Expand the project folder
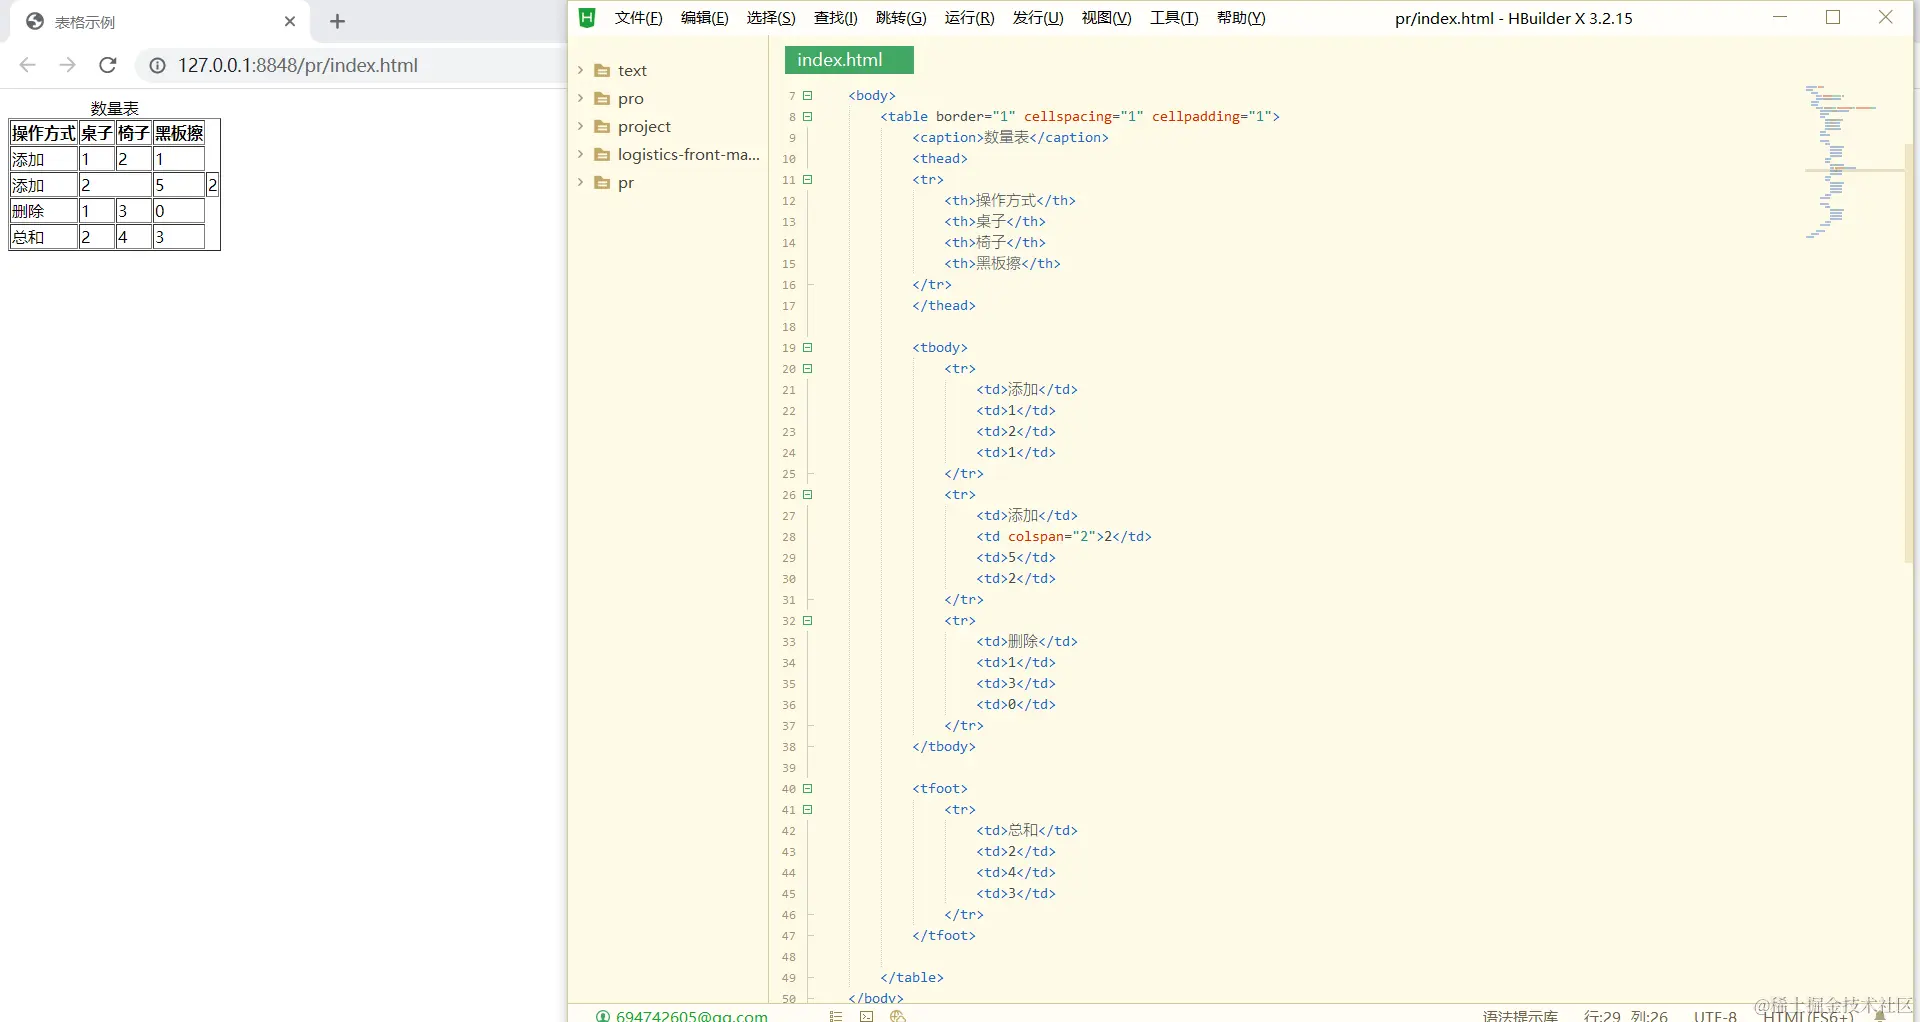1920x1022 pixels. coord(580,127)
